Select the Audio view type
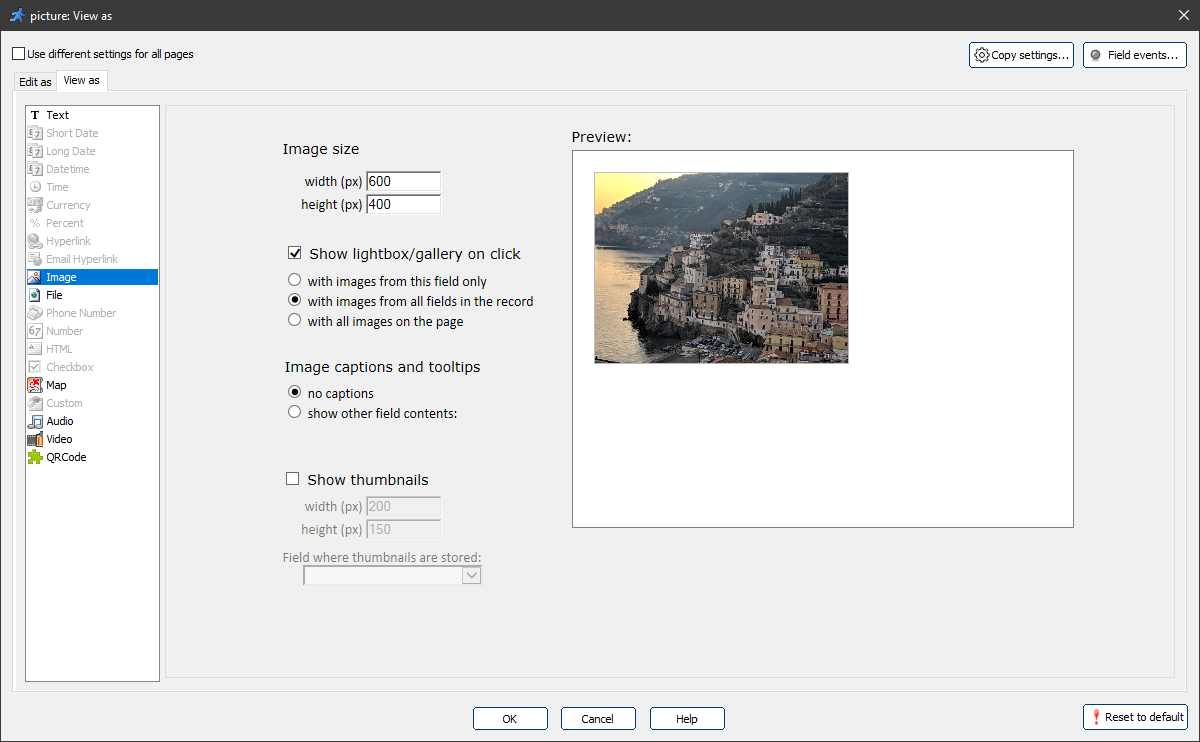Image resolution: width=1200 pixels, height=742 pixels. click(x=58, y=420)
